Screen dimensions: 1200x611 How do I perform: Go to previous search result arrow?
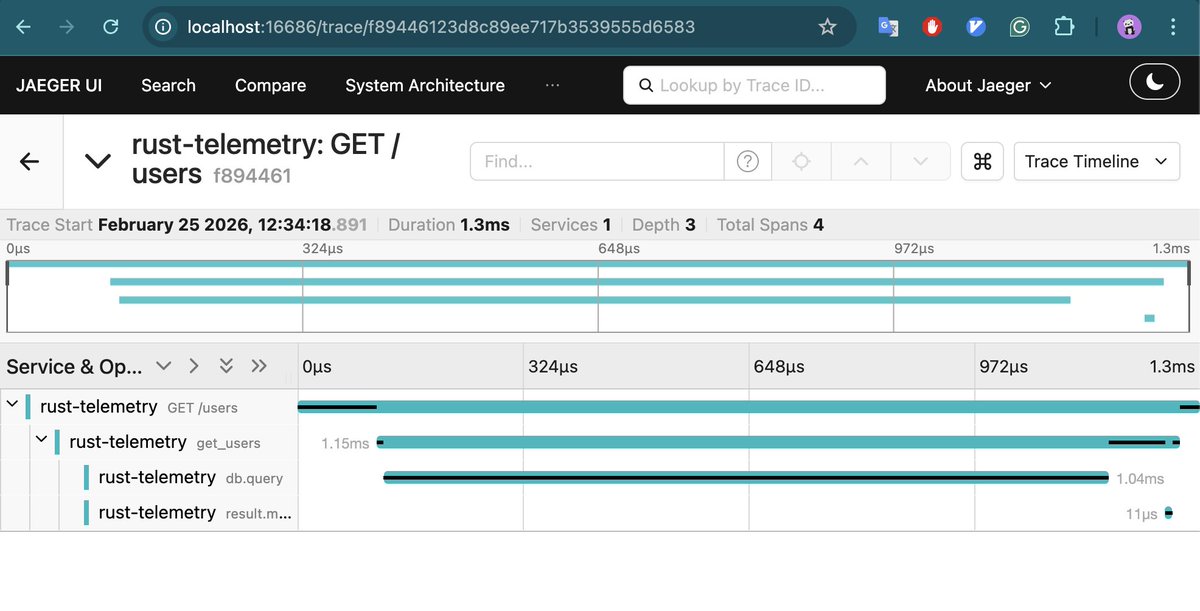tap(860, 161)
